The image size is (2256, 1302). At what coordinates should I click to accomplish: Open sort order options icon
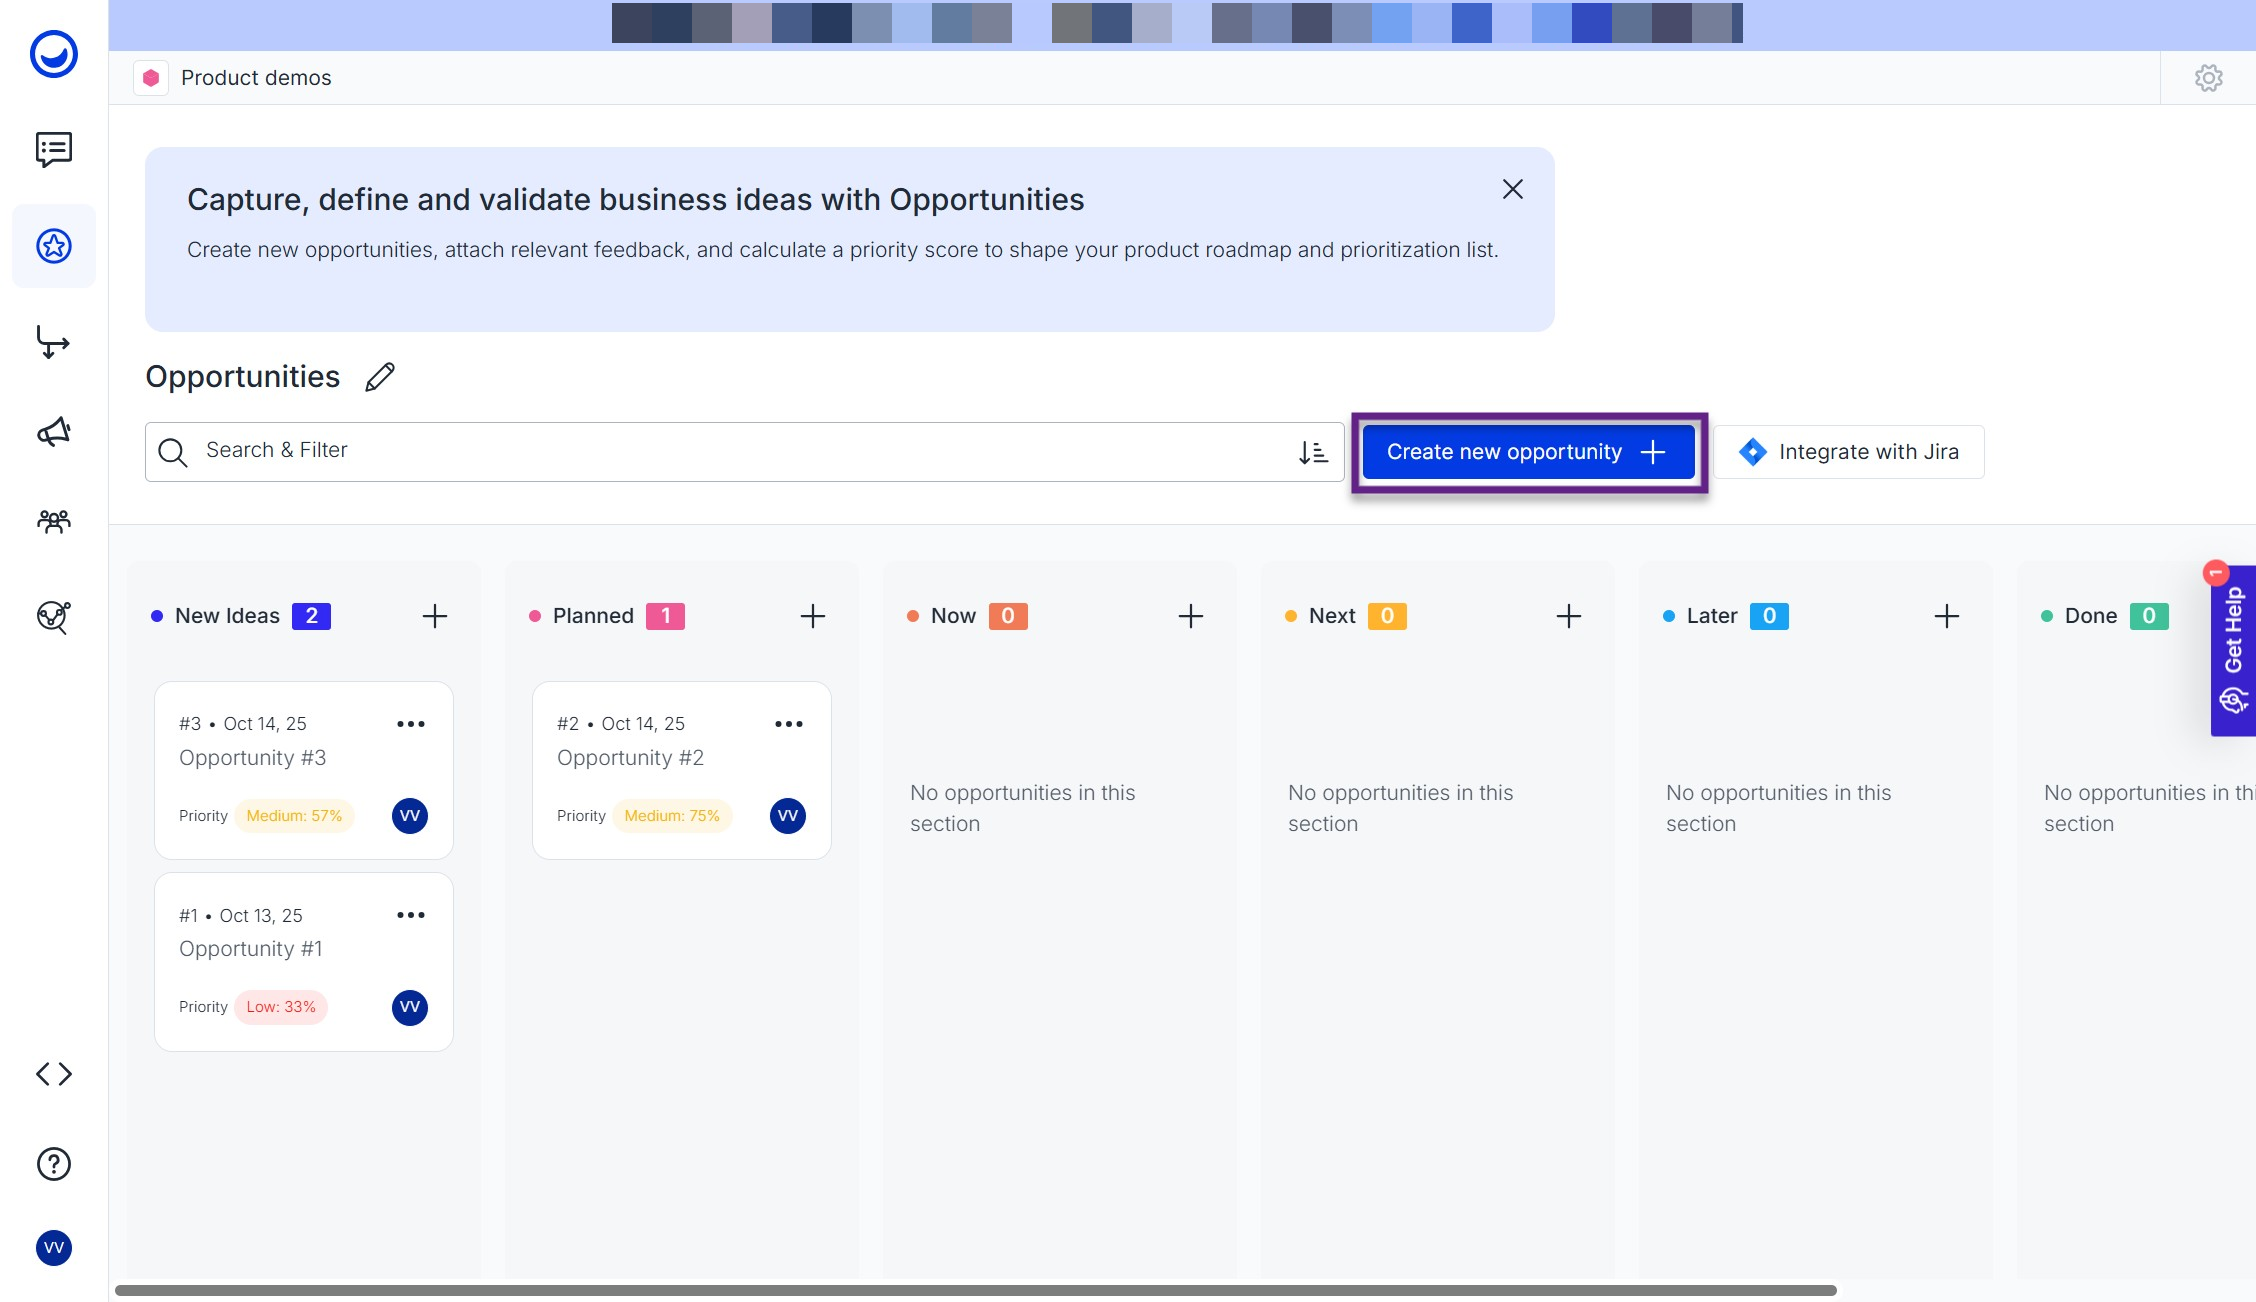tap(1313, 452)
